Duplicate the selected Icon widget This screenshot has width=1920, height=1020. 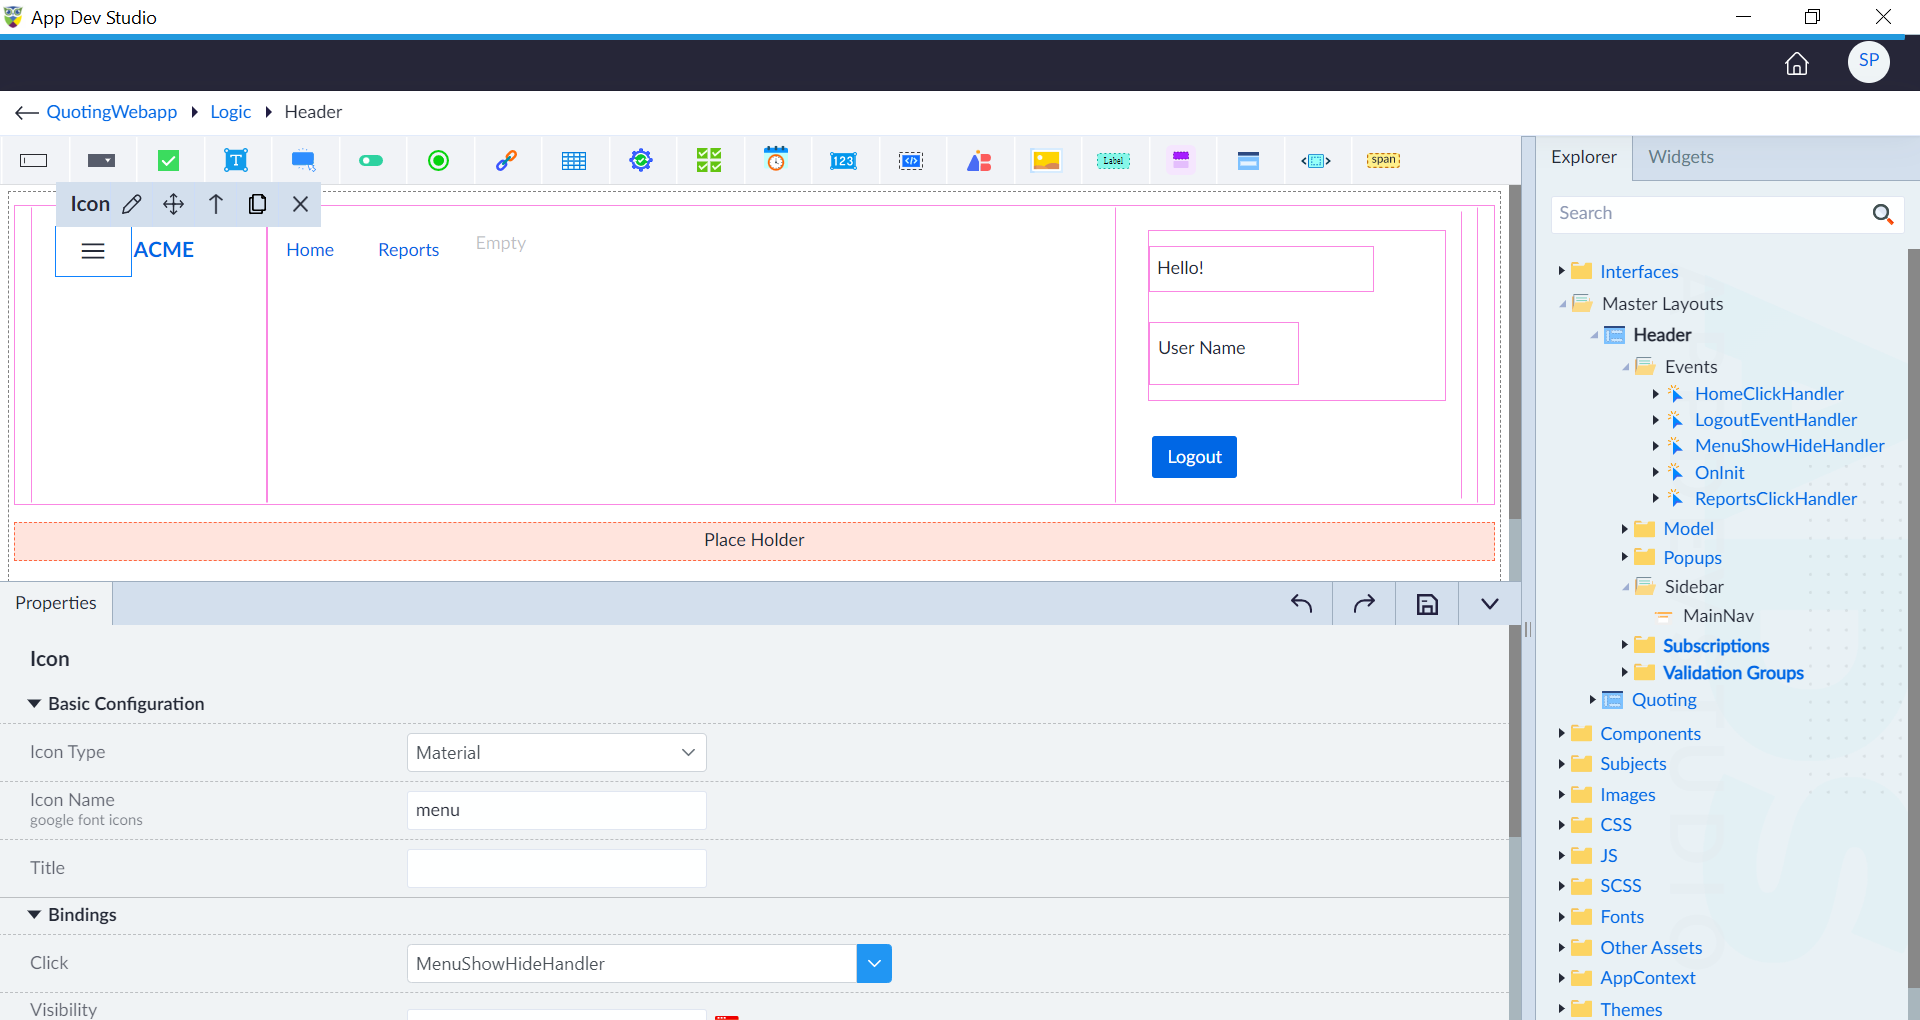[x=257, y=204]
